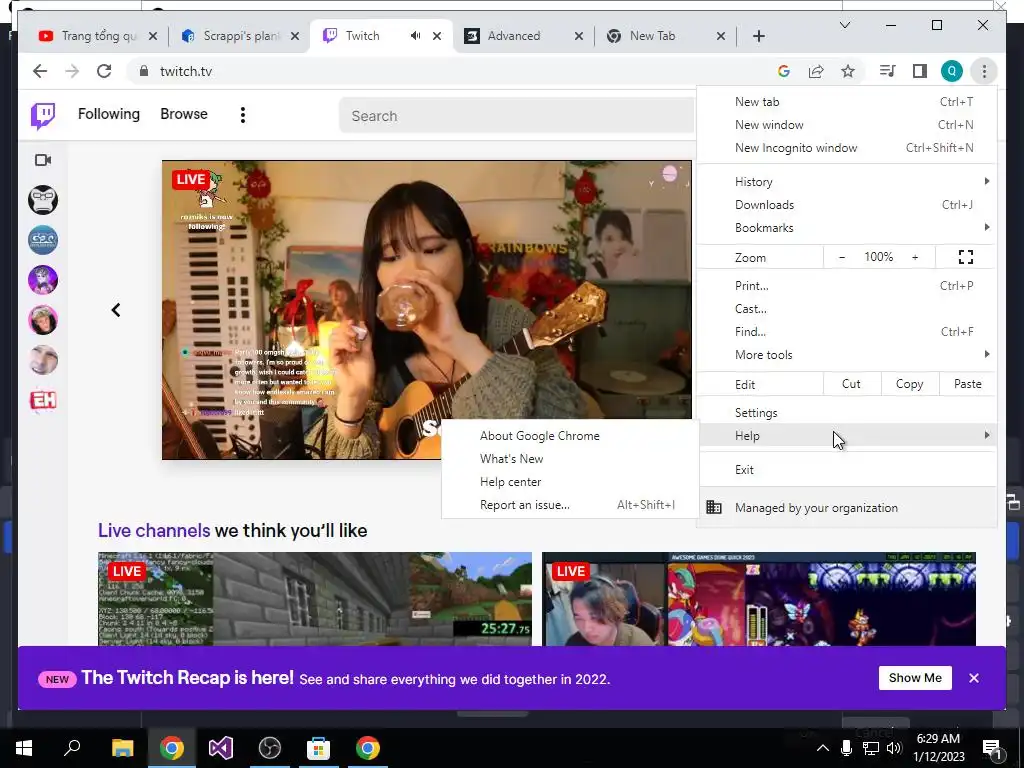
Task: Share this page icon in address bar
Action: [x=816, y=71]
